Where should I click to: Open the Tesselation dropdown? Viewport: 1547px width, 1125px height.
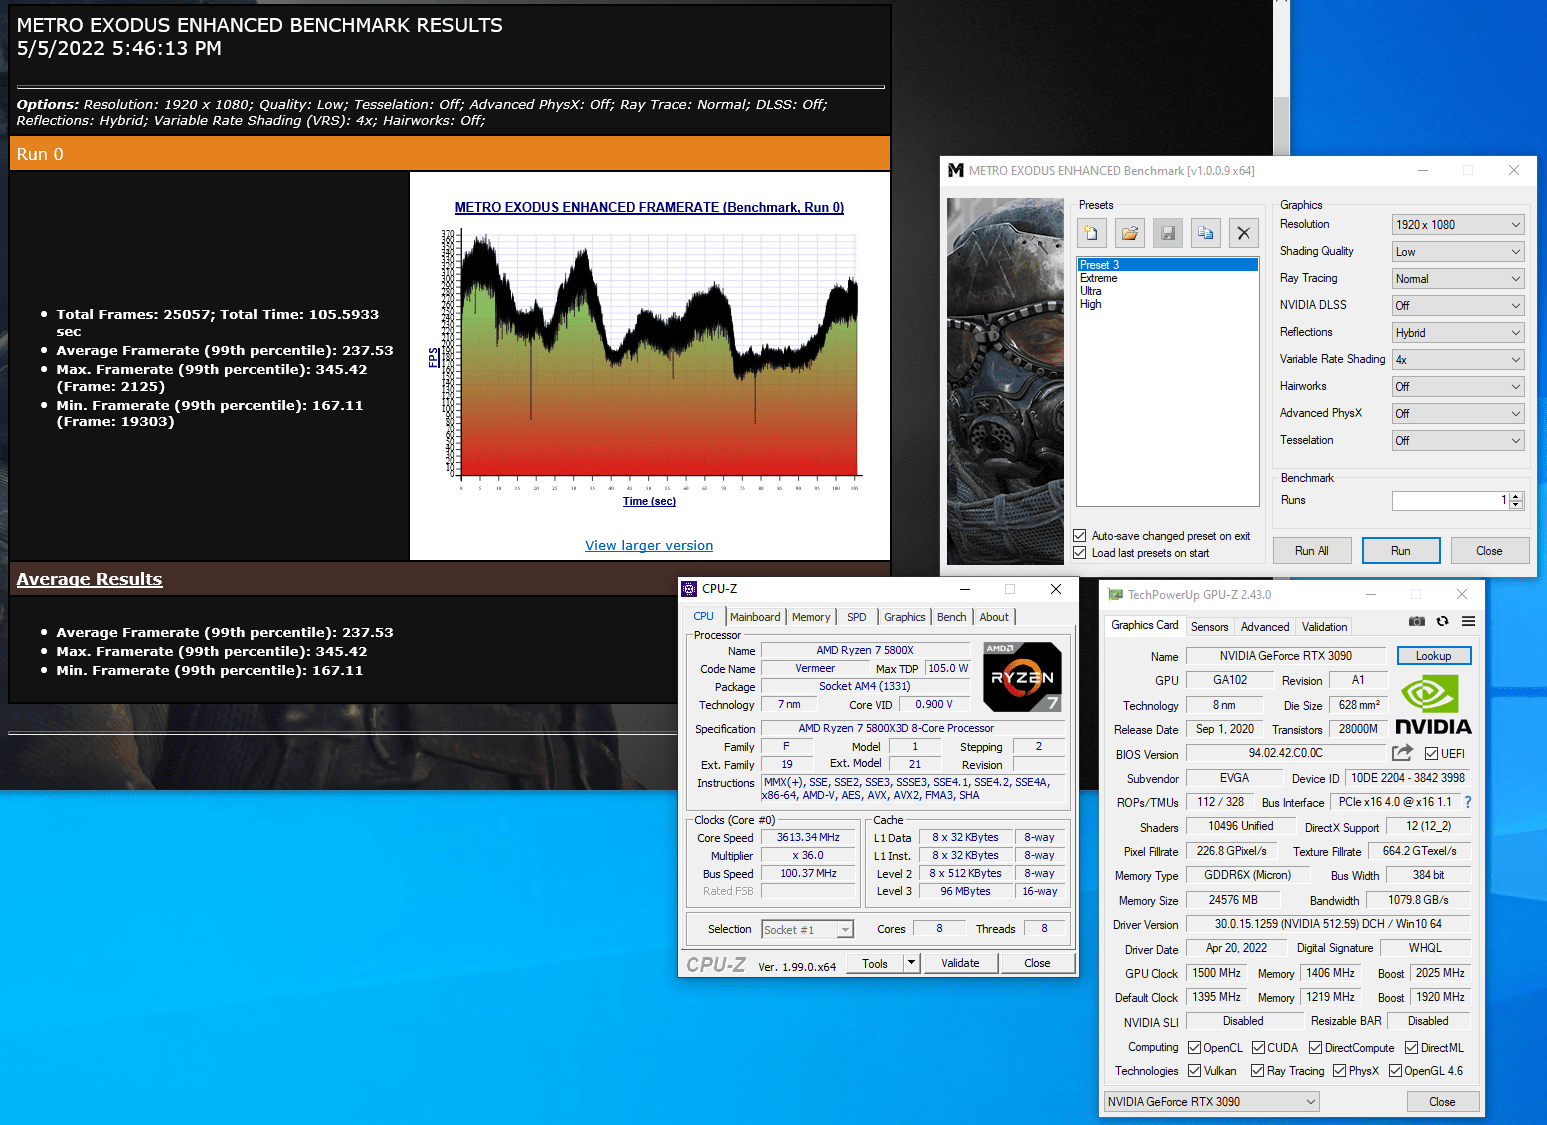click(1458, 441)
